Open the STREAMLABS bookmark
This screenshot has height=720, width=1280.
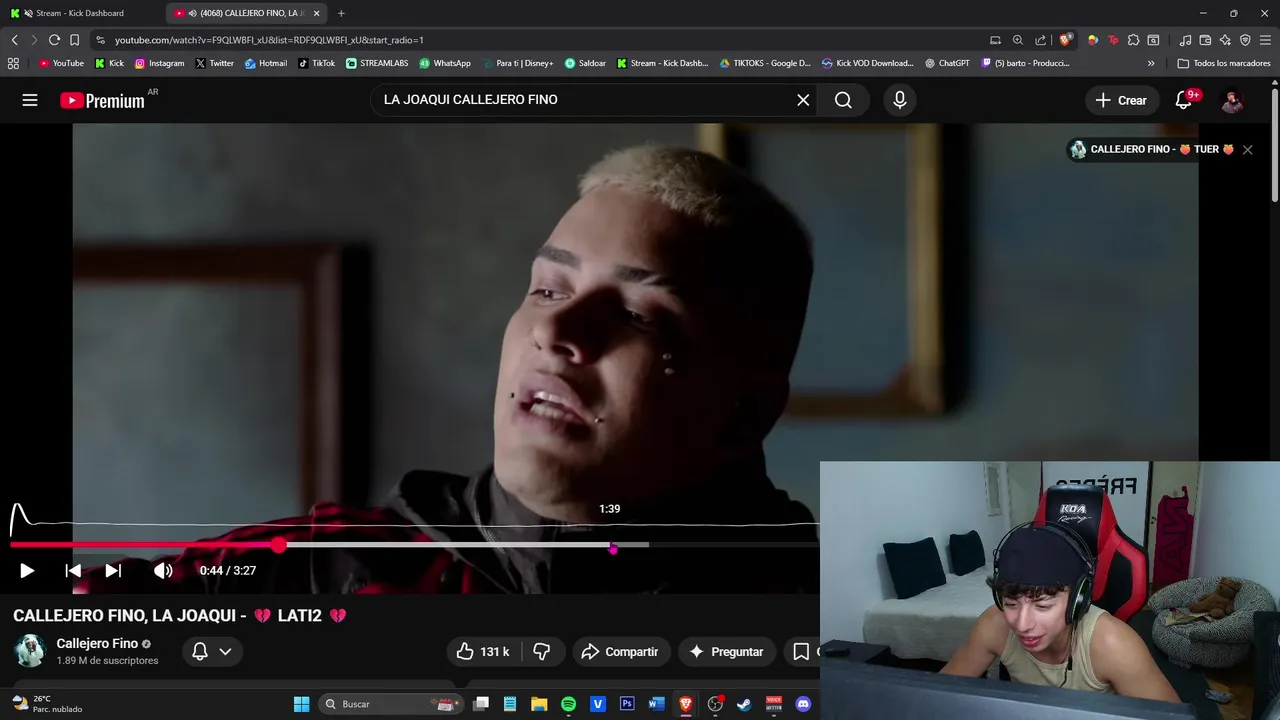tap(377, 63)
